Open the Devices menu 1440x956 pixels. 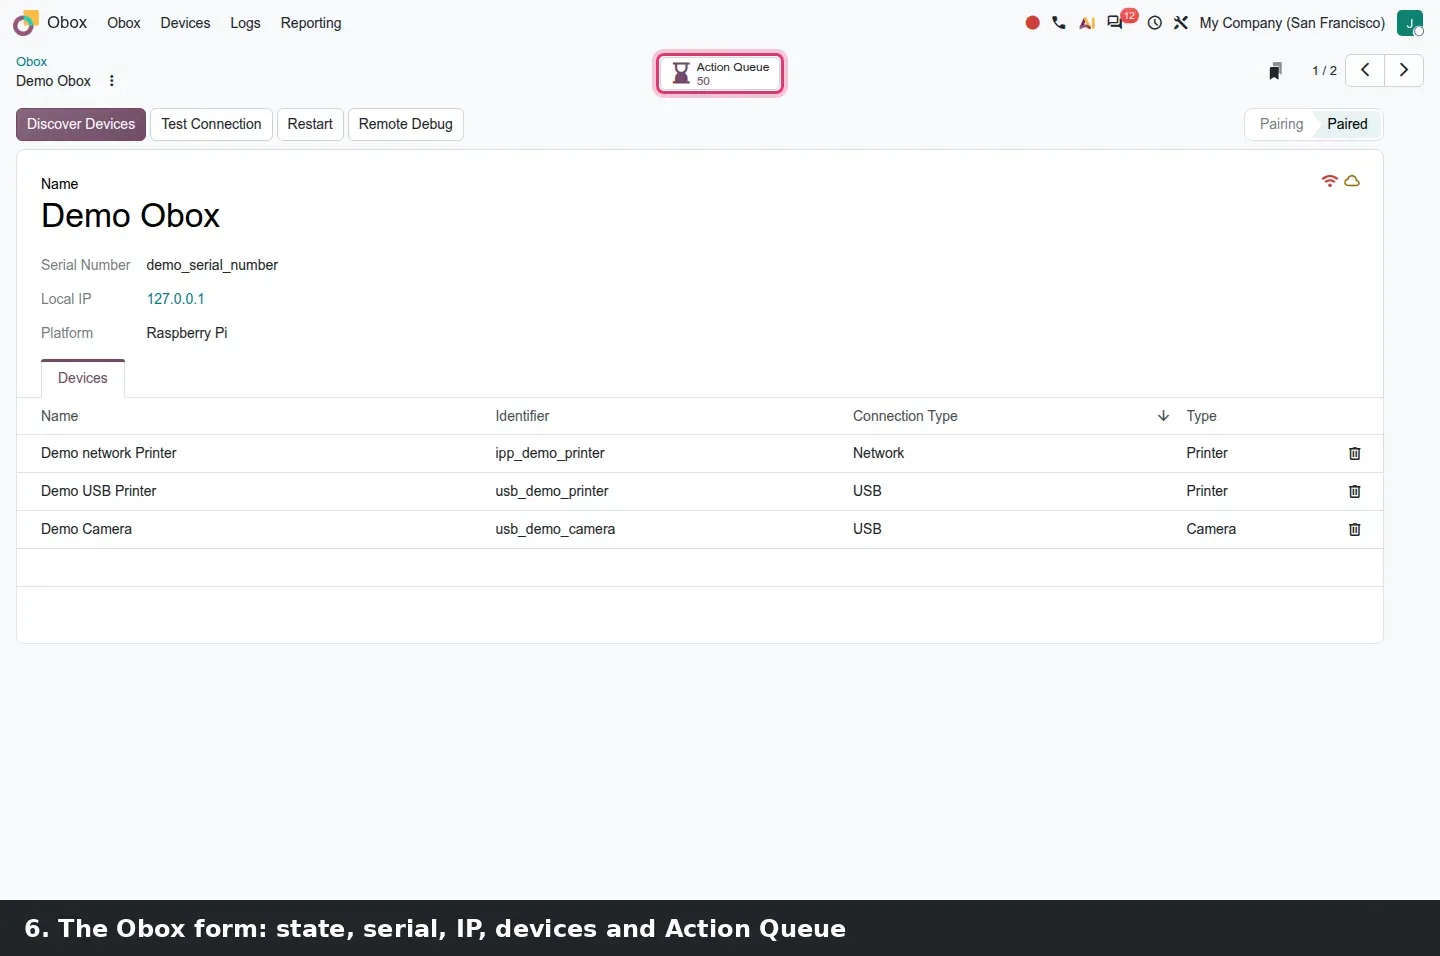(x=185, y=23)
